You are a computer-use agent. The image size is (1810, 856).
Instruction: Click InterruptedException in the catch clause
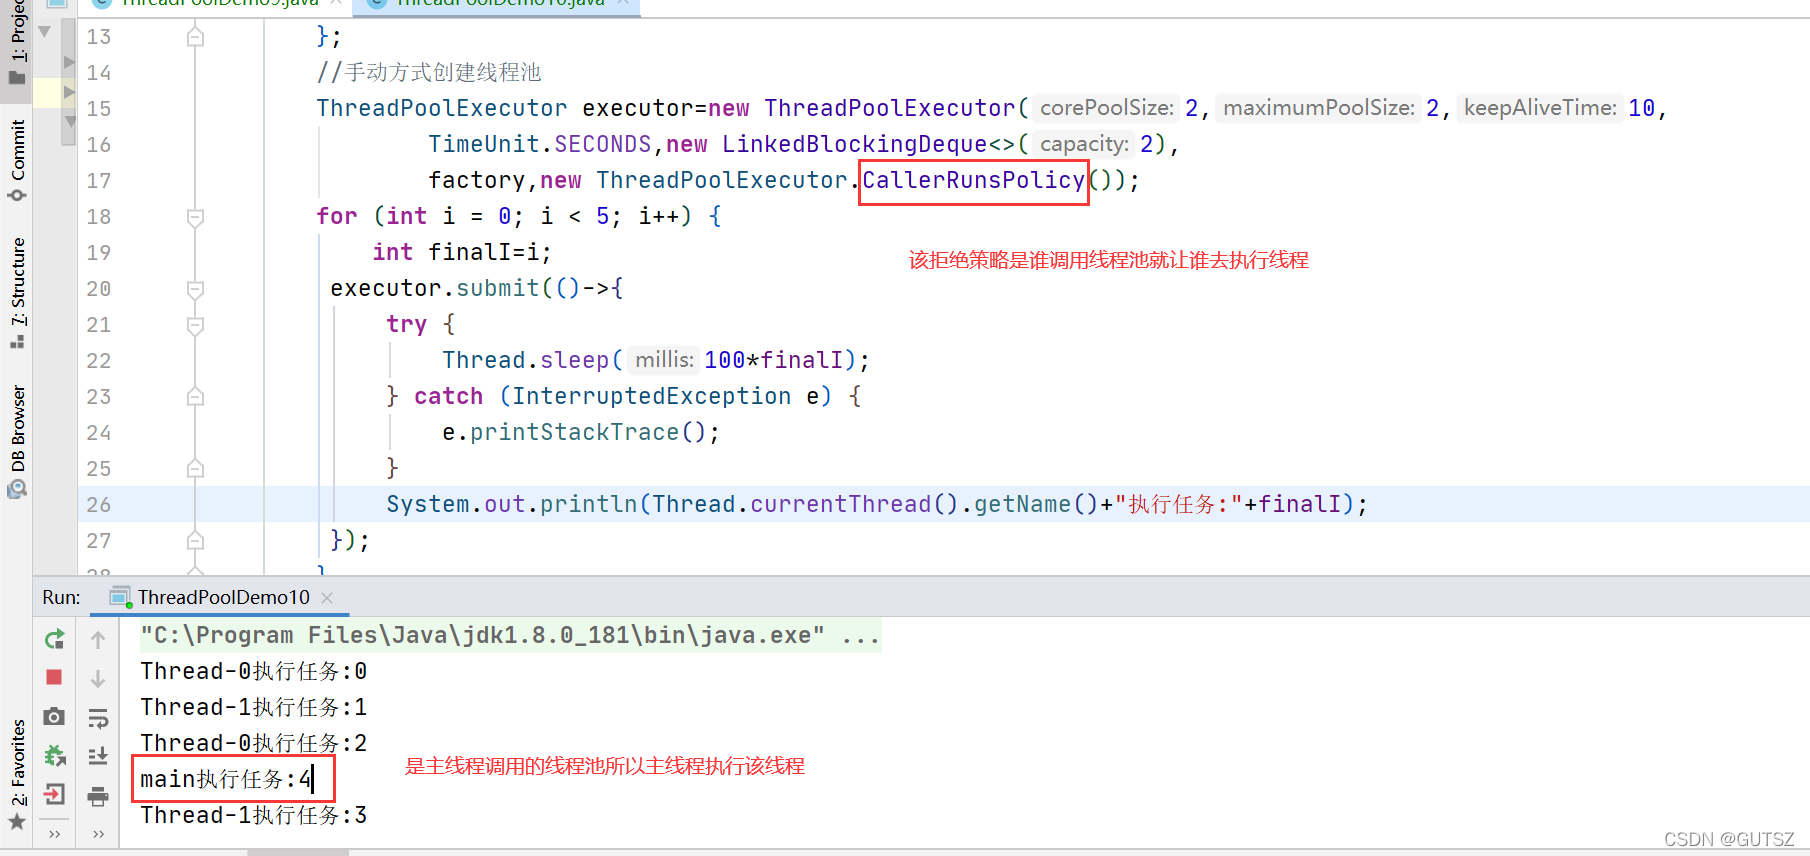[x=652, y=396]
